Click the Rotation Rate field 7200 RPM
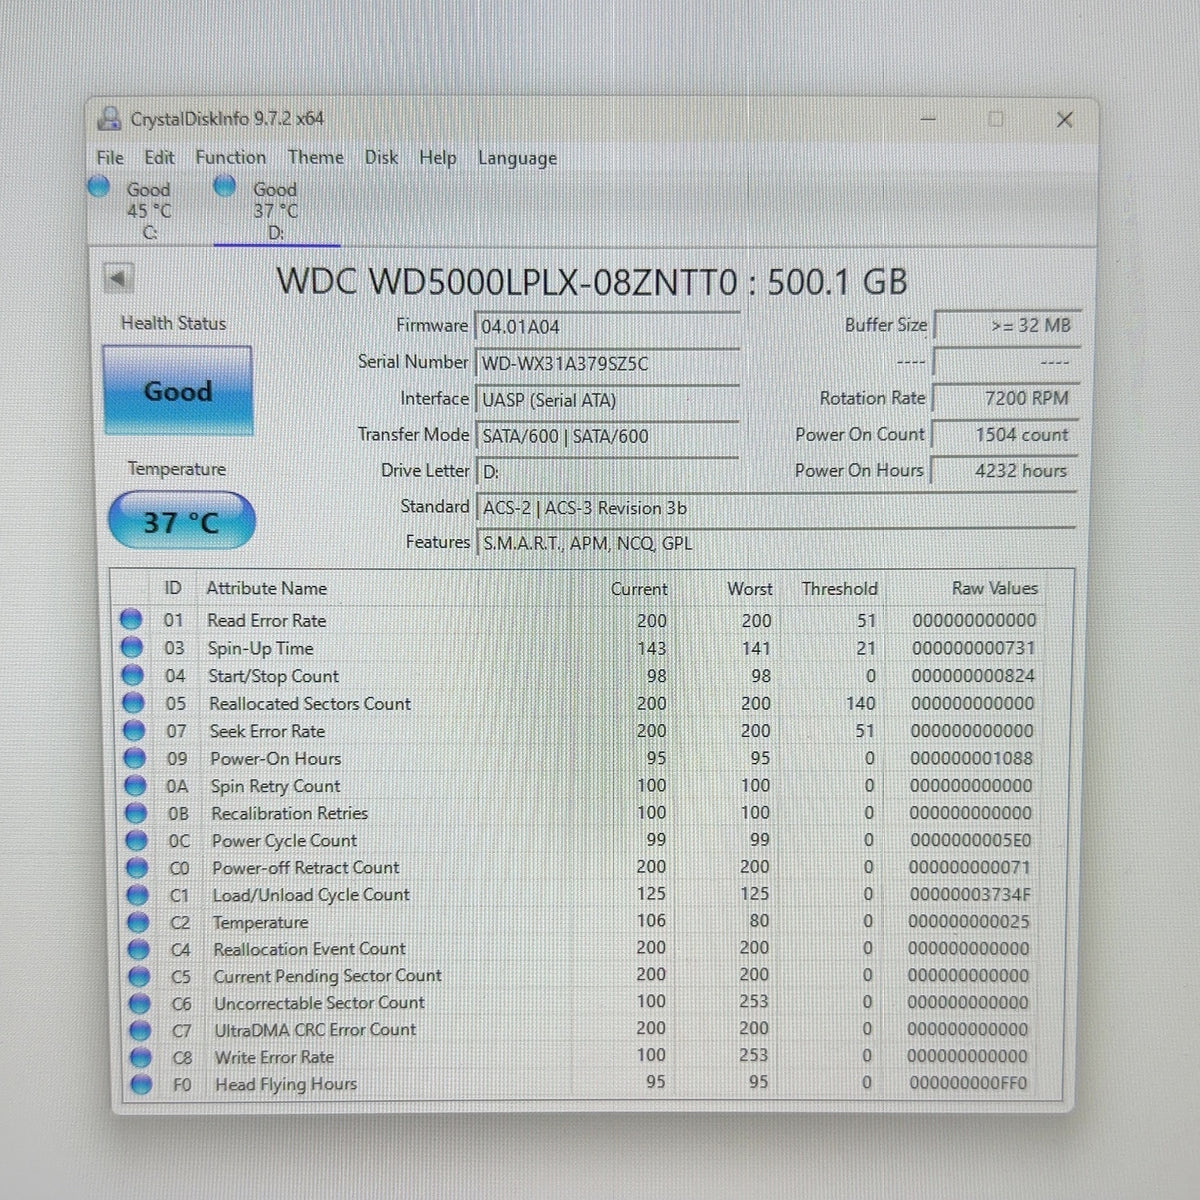This screenshot has width=1200, height=1200. [x=1006, y=398]
